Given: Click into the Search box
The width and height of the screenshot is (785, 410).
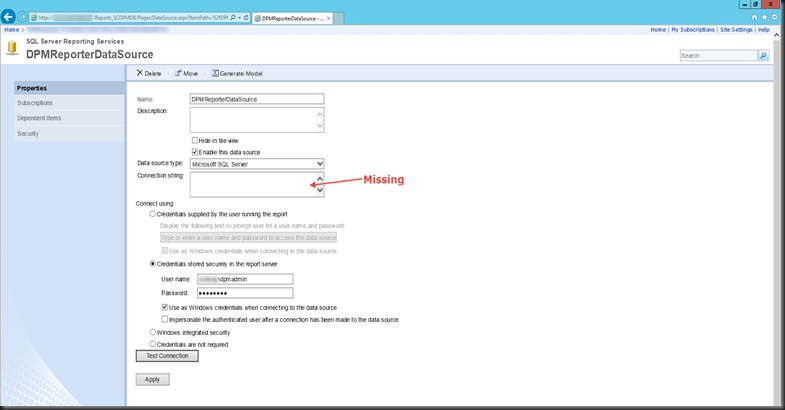Looking at the screenshot, I should (x=718, y=56).
